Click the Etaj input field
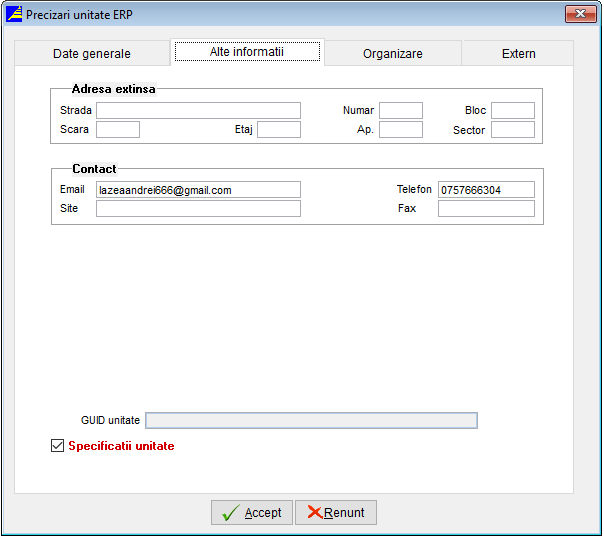This screenshot has width=604, height=536. [x=278, y=129]
